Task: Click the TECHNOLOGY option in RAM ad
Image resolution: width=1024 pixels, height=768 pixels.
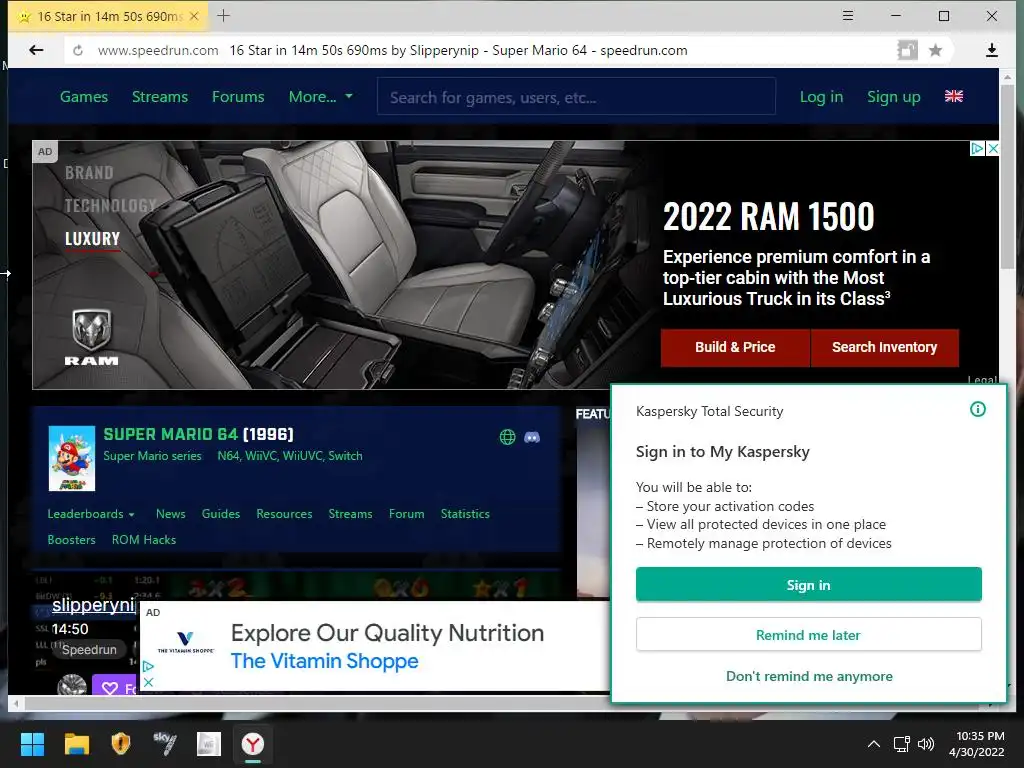Action: (x=110, y=206)
